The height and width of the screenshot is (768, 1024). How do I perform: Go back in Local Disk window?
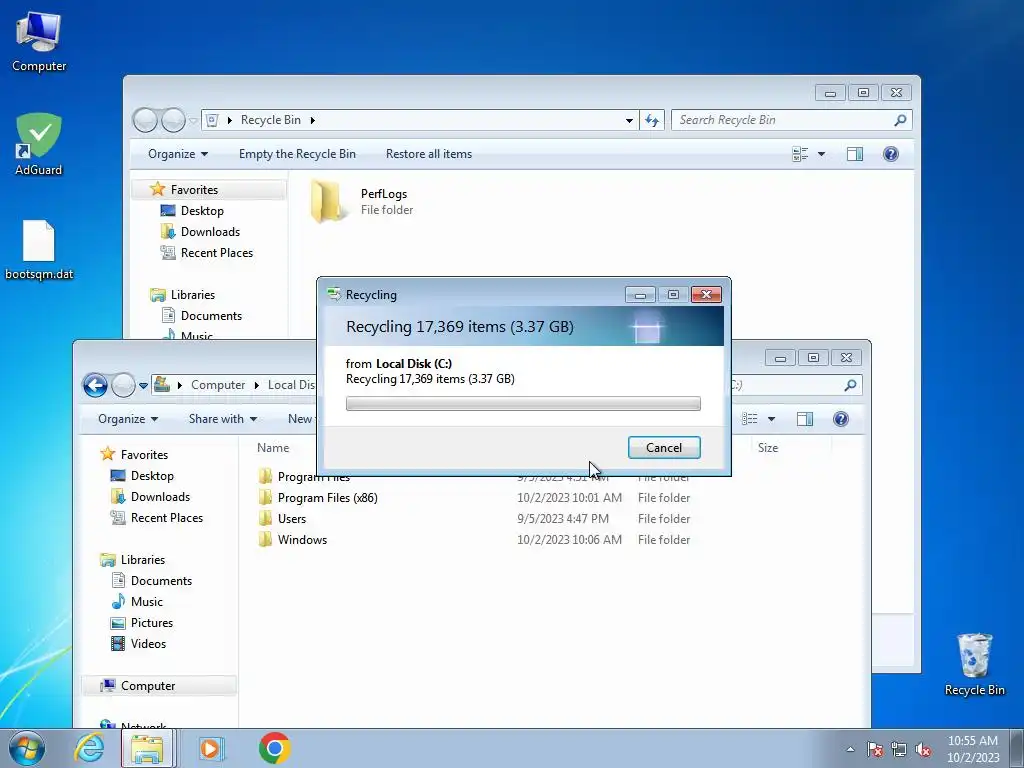click(x=95, y=385)
